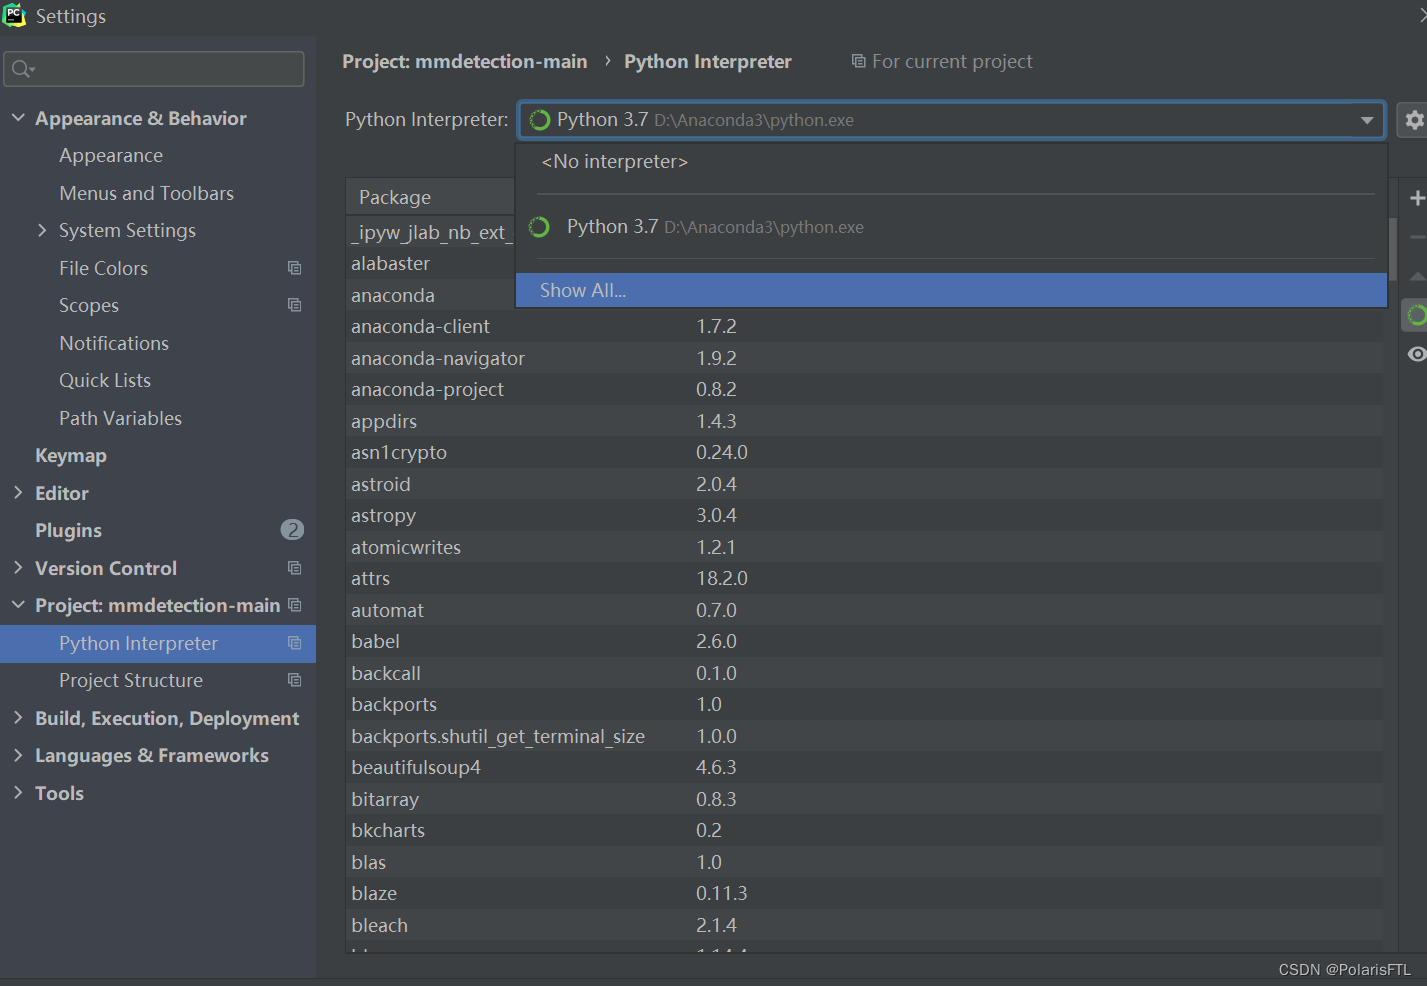Expand the System Settings node
The height and width of the screenshot is (986, 1427).
tap(42, 230)
